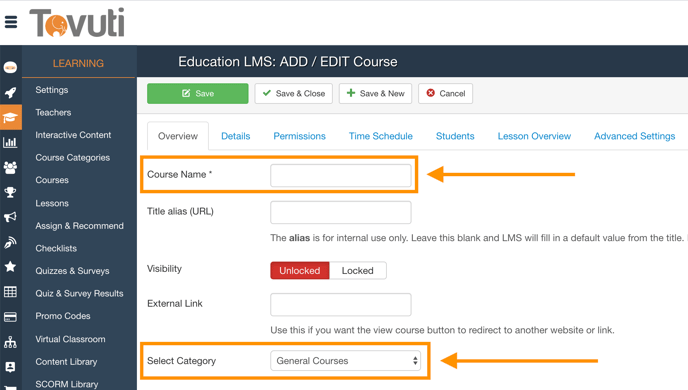Set visibility to Locked

(x=358, y=271)
